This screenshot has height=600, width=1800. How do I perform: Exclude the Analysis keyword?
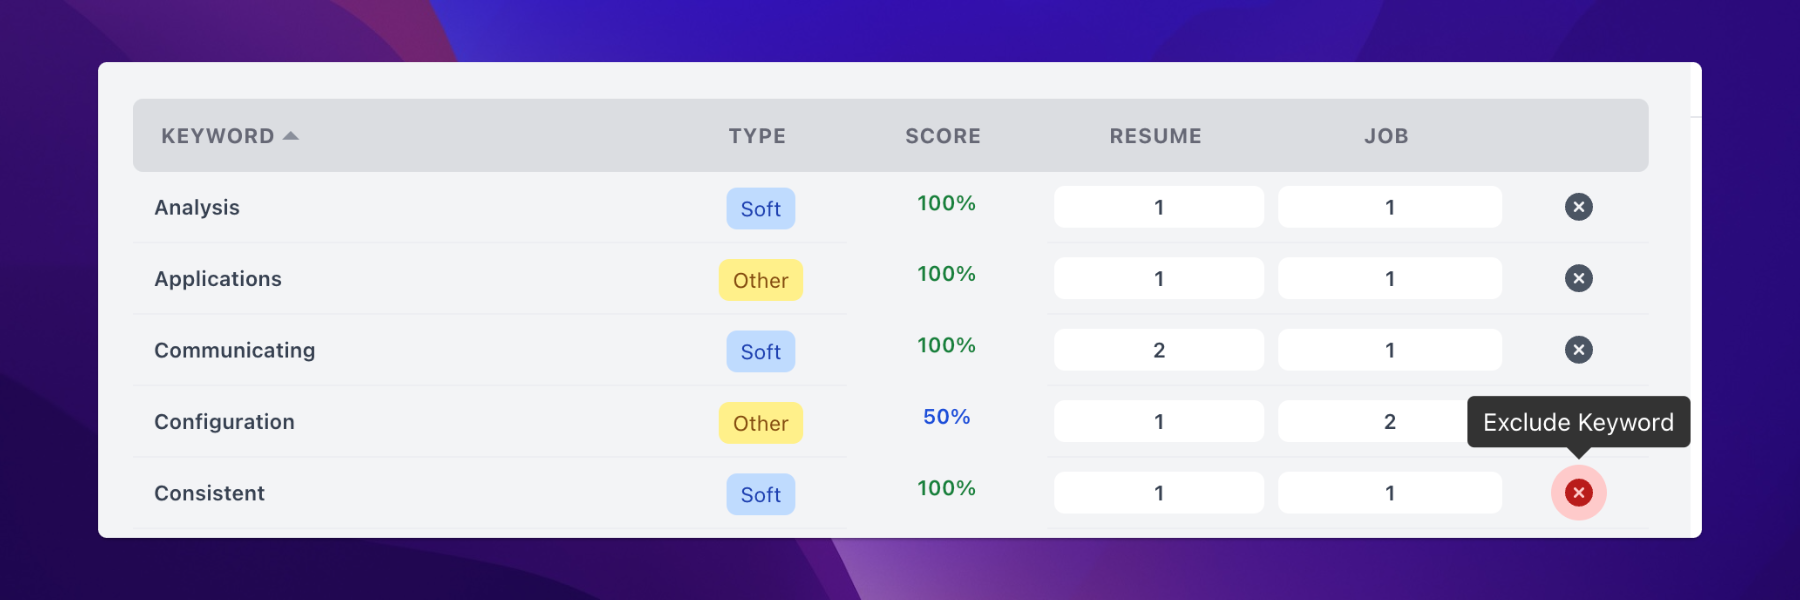1578,207
